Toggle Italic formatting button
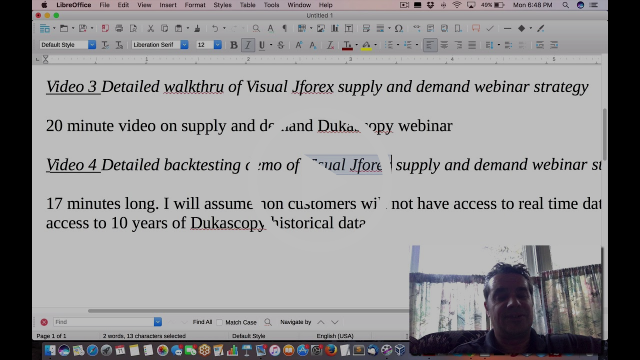The width and height of the screenshot is (640, 360). 248,45
